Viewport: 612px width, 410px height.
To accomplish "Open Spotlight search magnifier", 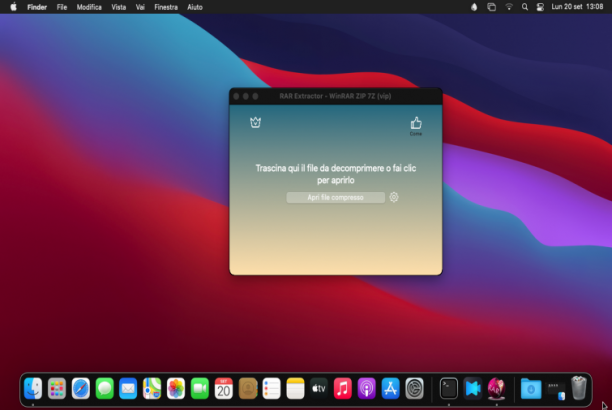I will coord(525,7).
